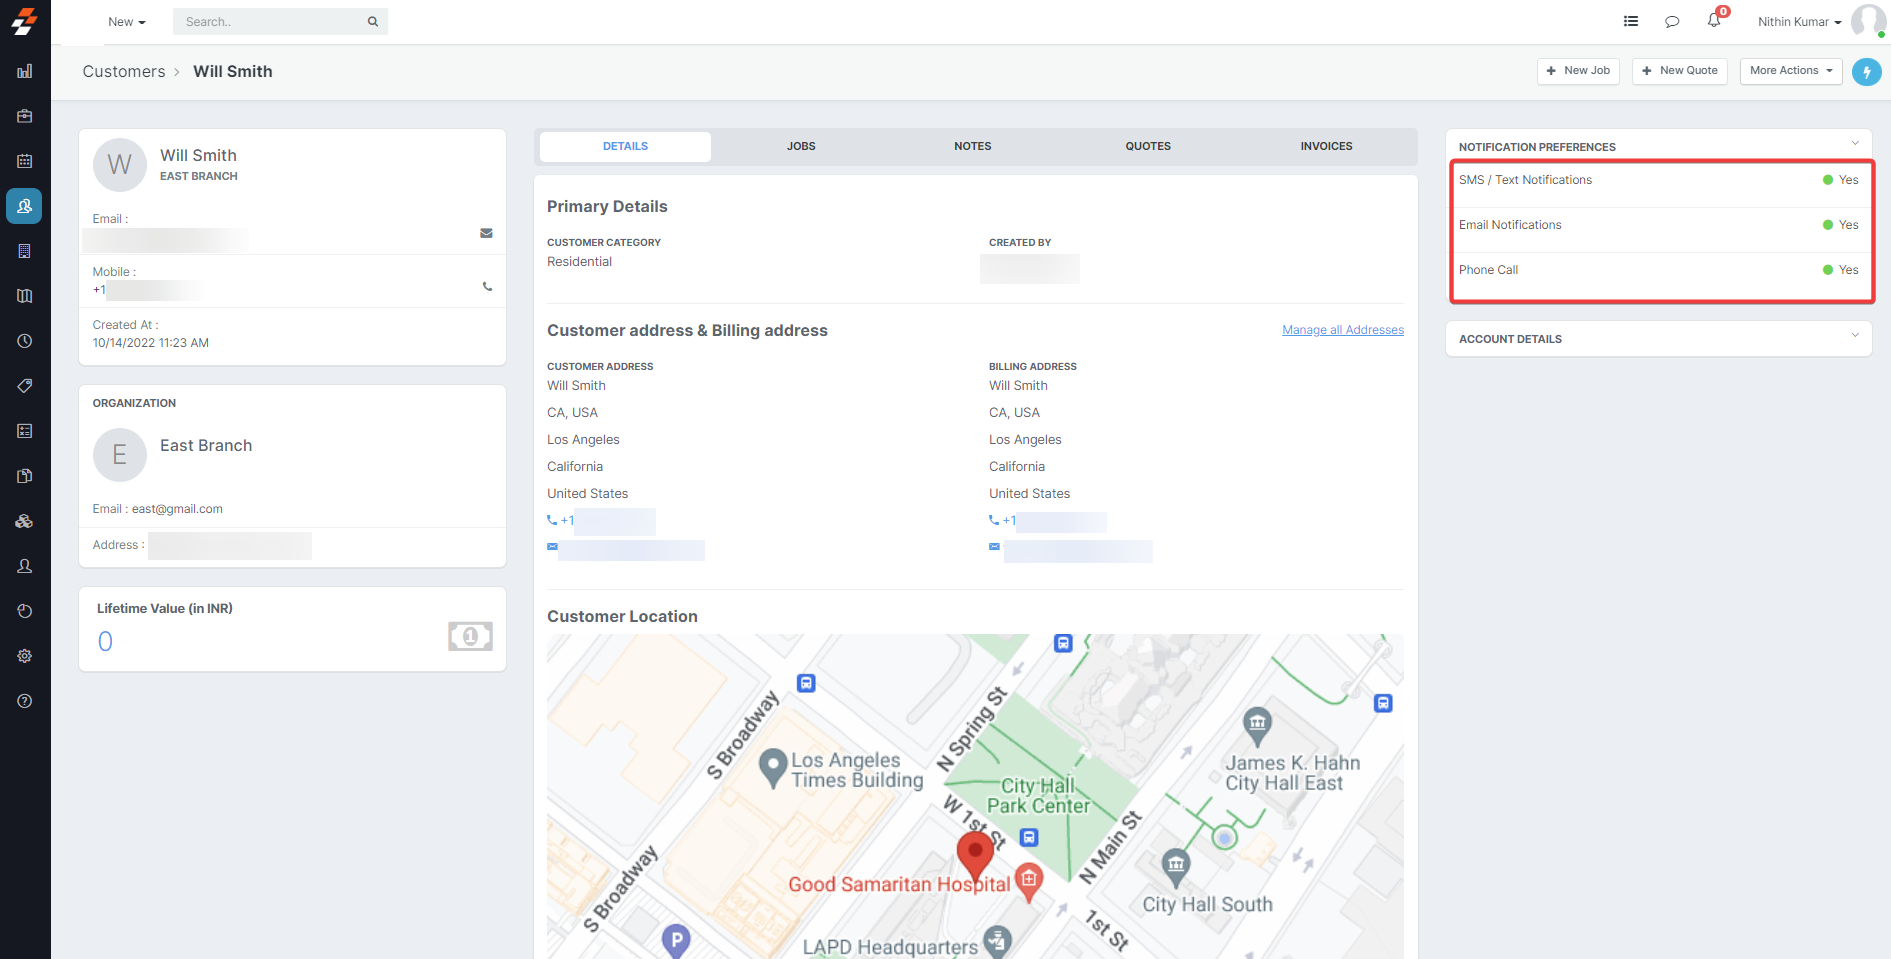The width and height of the screenshot is (1891, 959).
Task: Click the list view icon in header
Action: (x=1631, y=21)
